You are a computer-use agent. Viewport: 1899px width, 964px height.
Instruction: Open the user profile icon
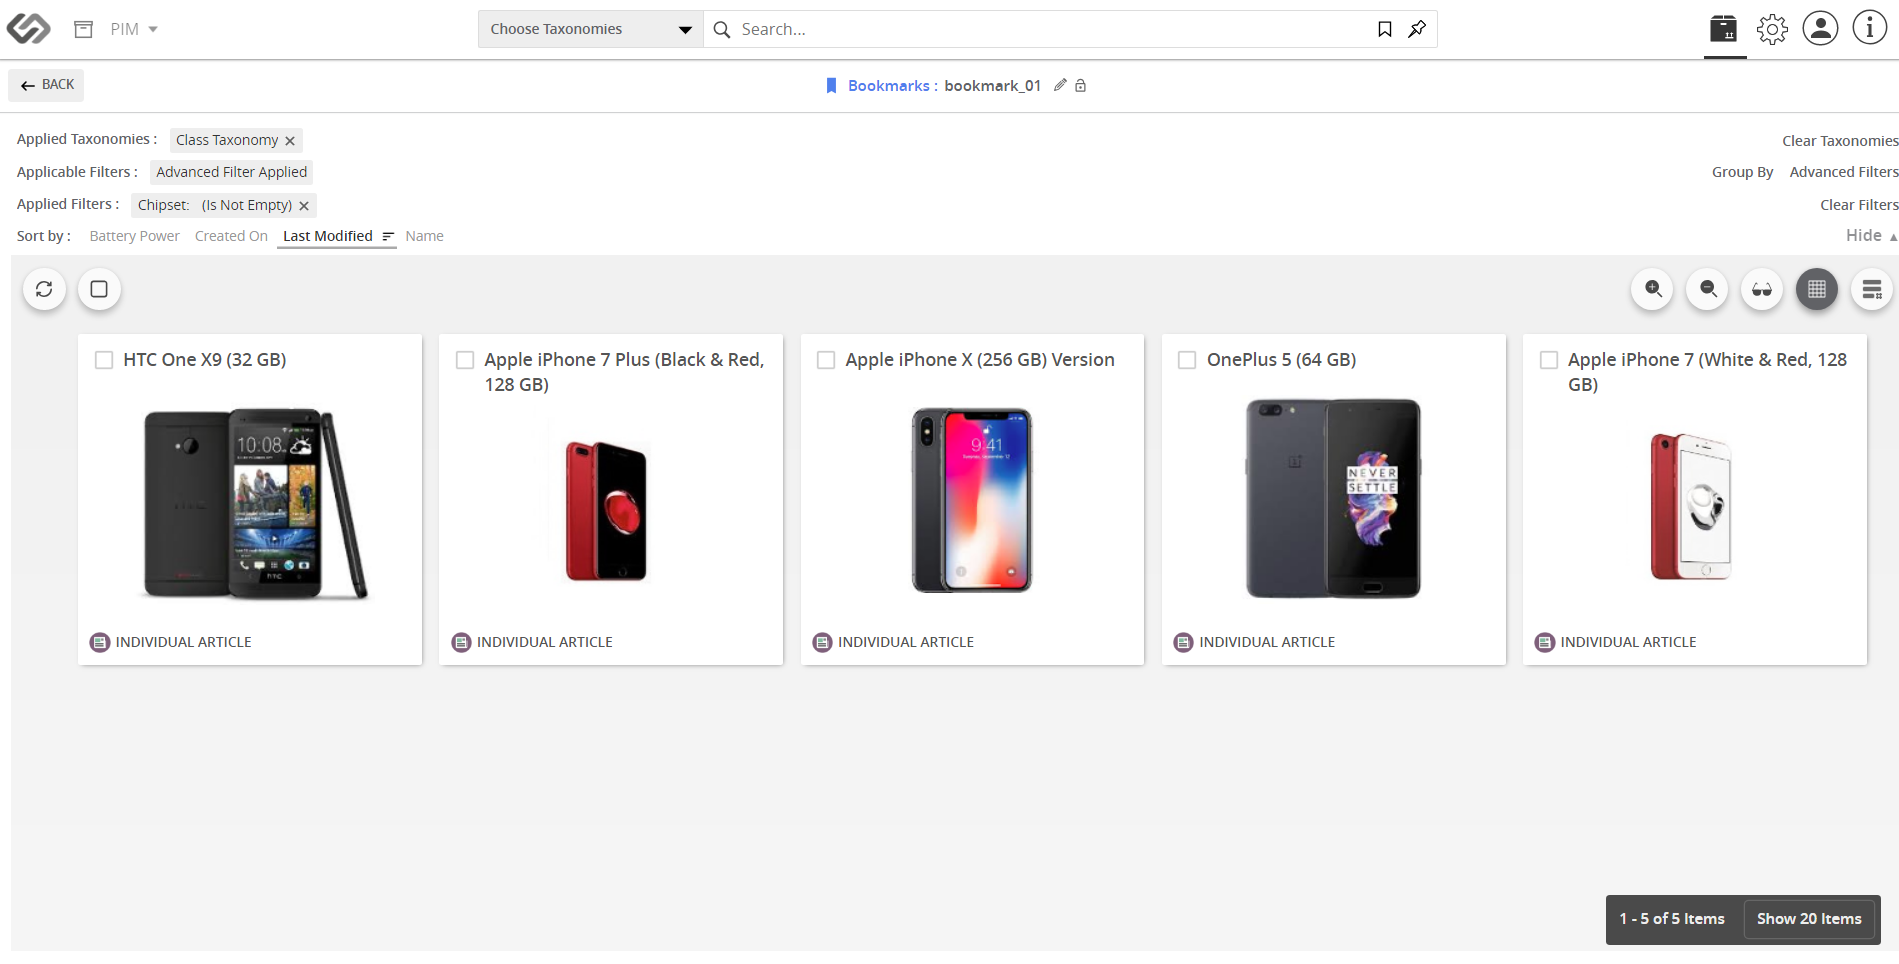pyautogui.click(x=1821, y=28)
